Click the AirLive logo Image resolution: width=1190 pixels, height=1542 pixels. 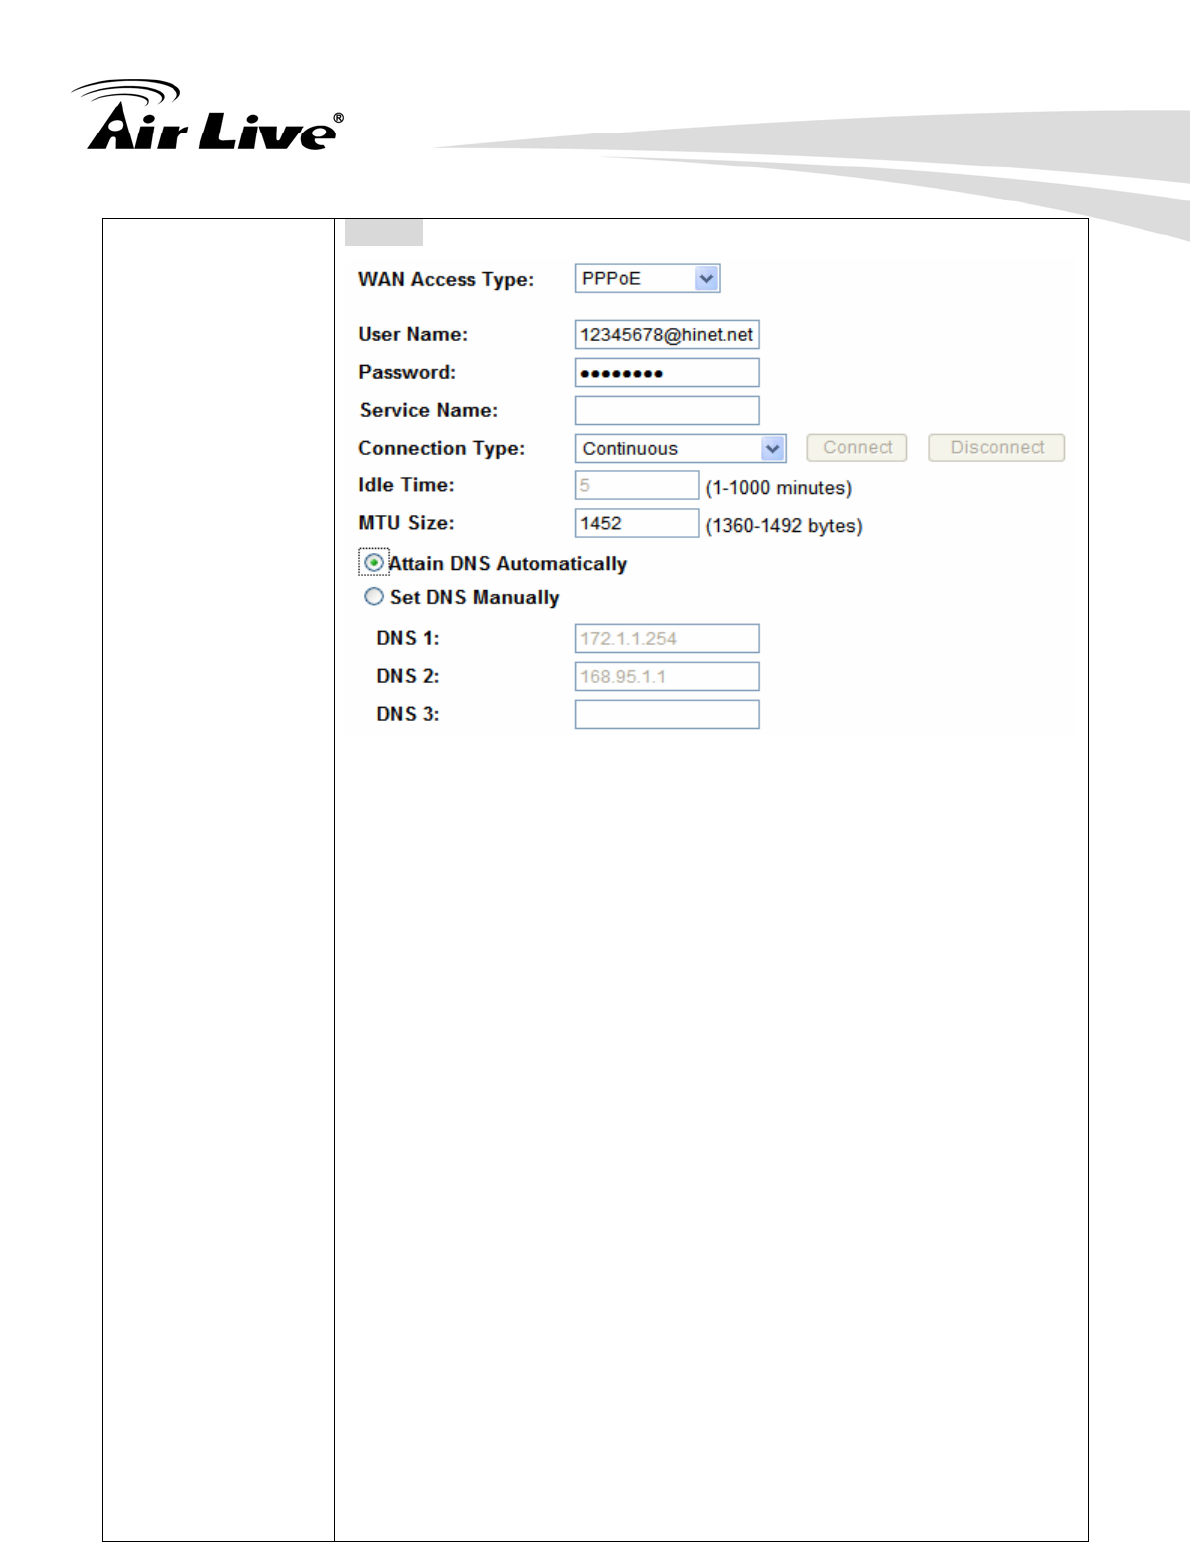coord(208,116)
